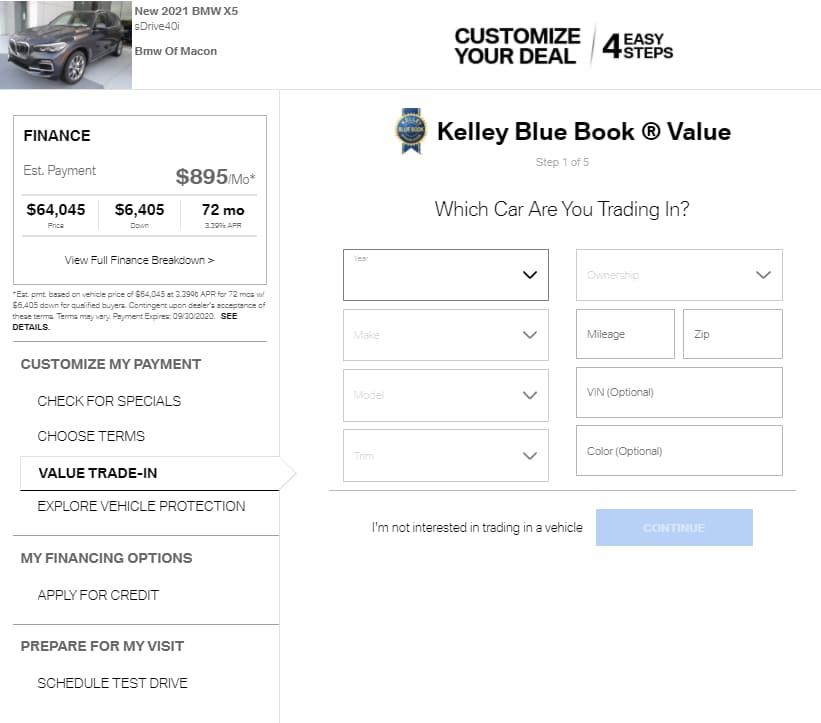Screen dimensions: 821x723
Task: Click the Customize Your Deal banner text
Action: [517, 46]
